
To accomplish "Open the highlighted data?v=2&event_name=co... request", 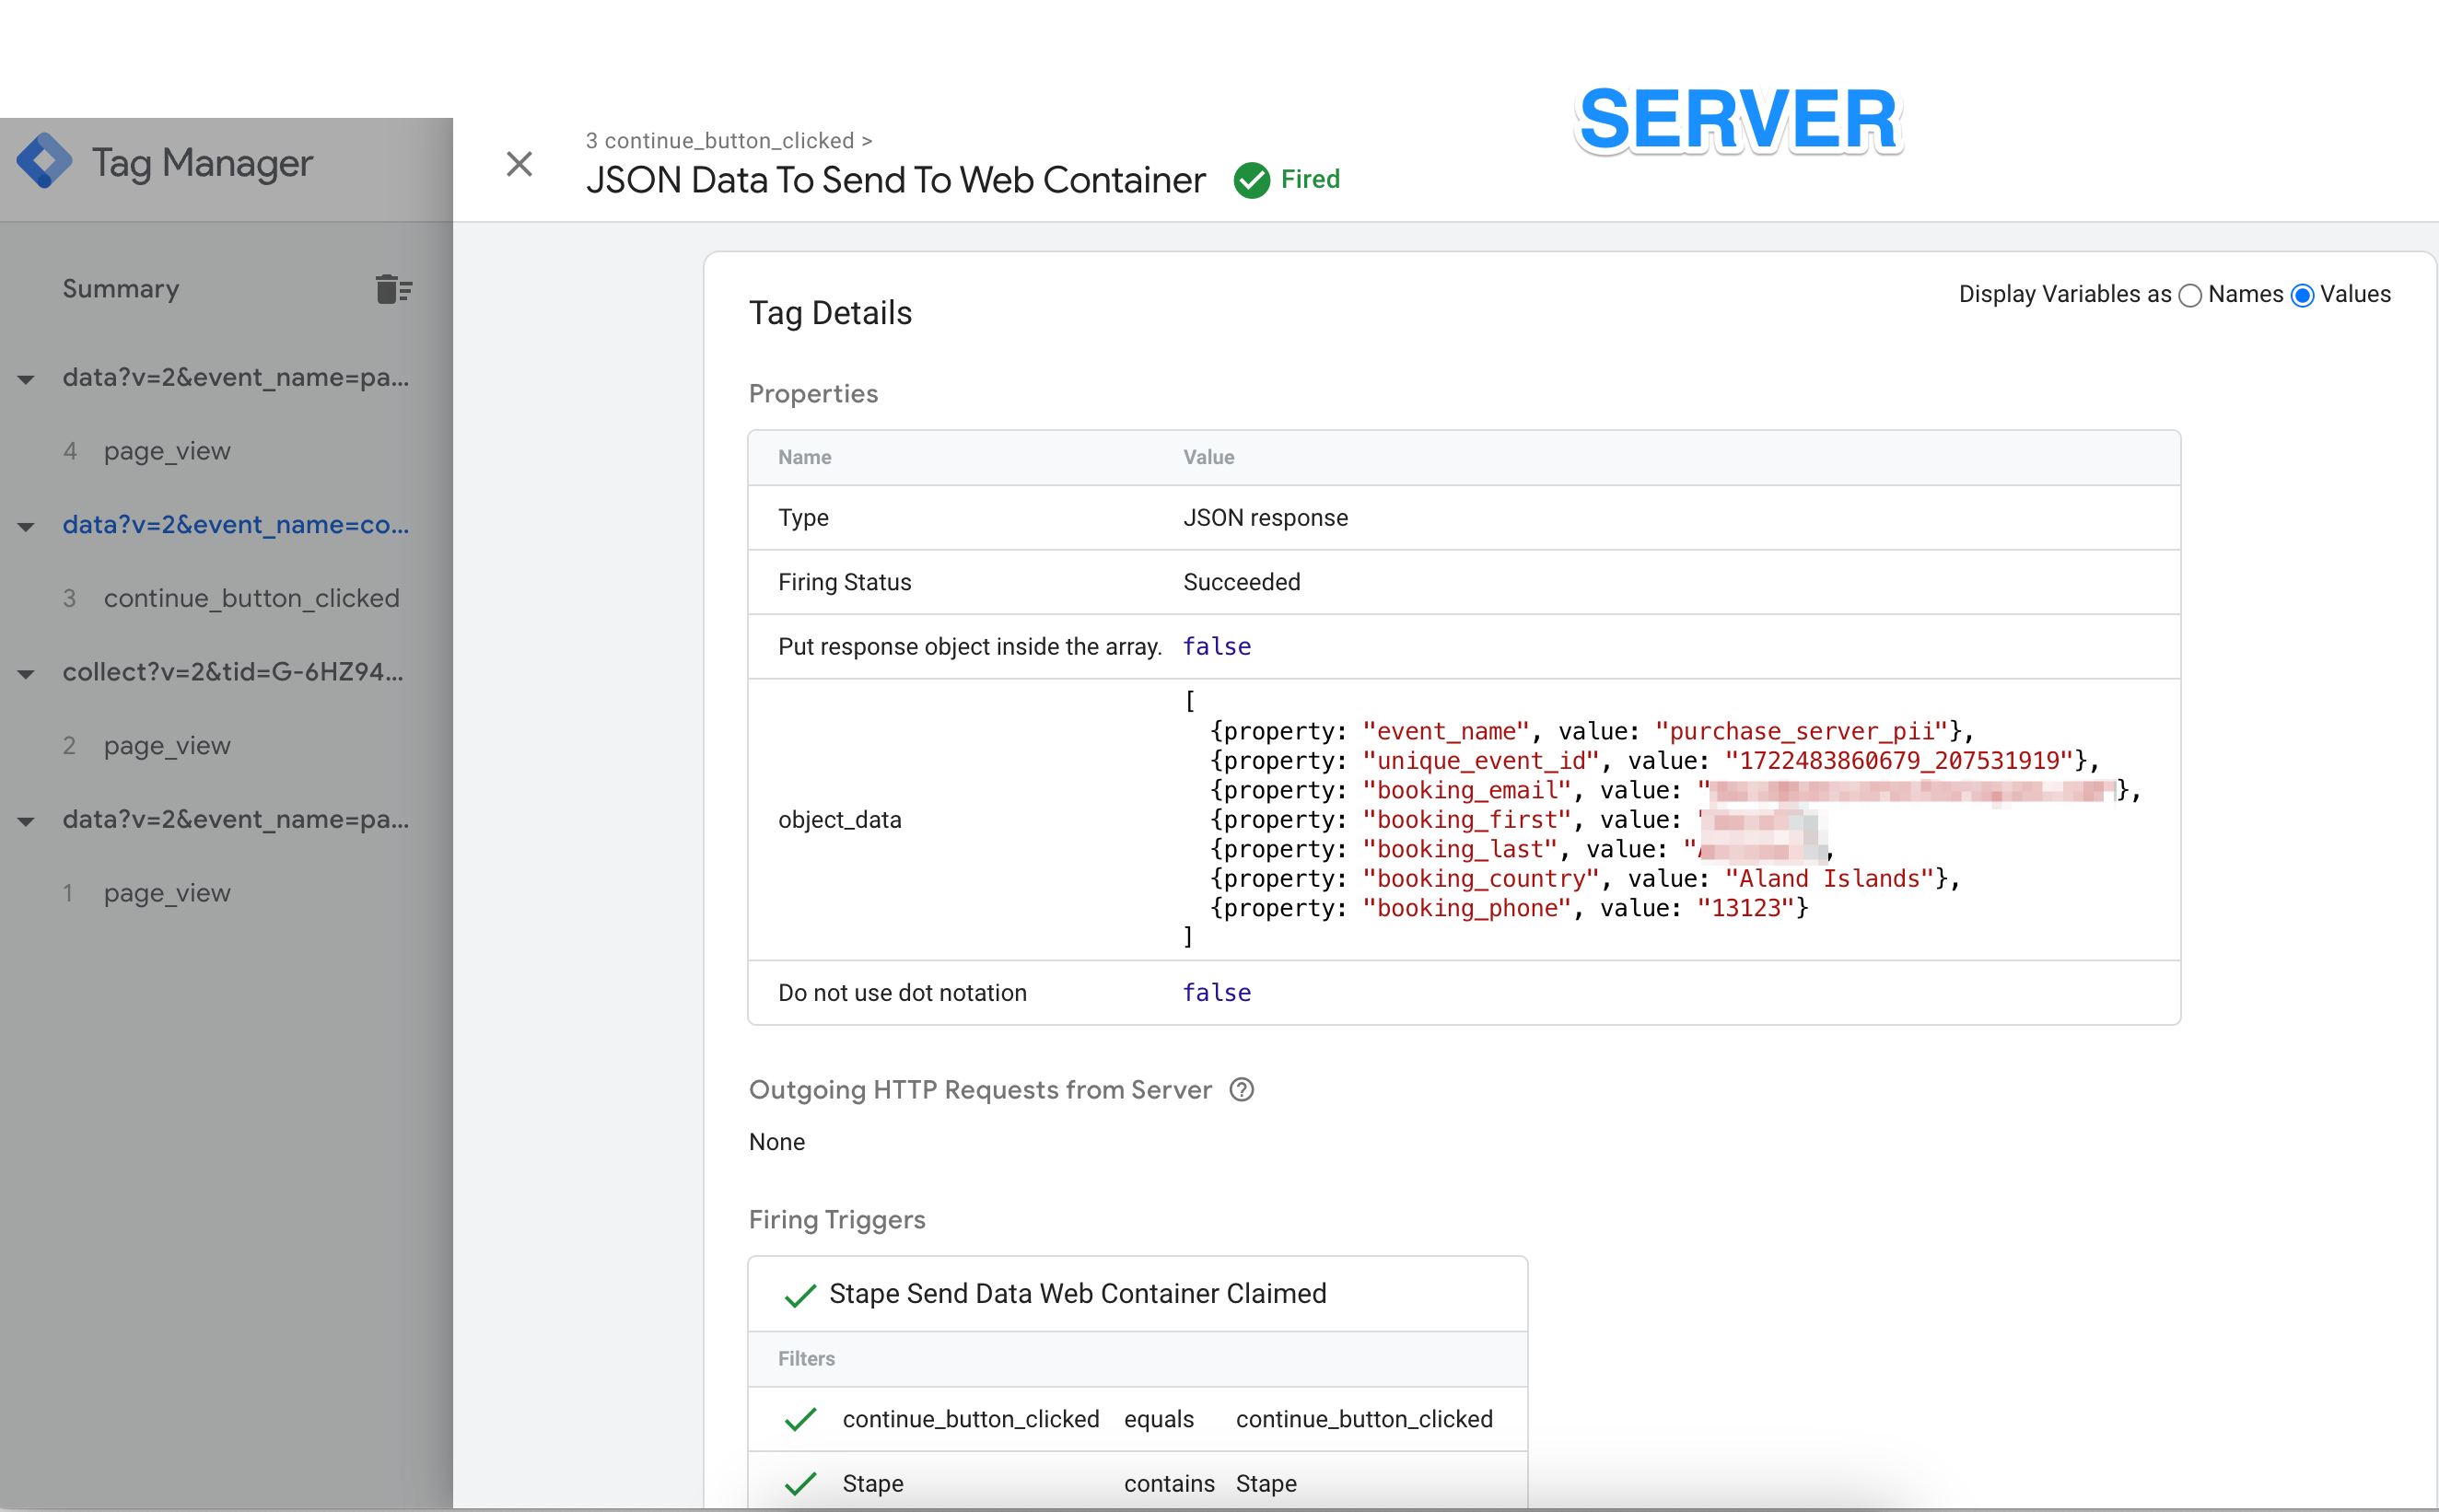I will coord(236,525).
